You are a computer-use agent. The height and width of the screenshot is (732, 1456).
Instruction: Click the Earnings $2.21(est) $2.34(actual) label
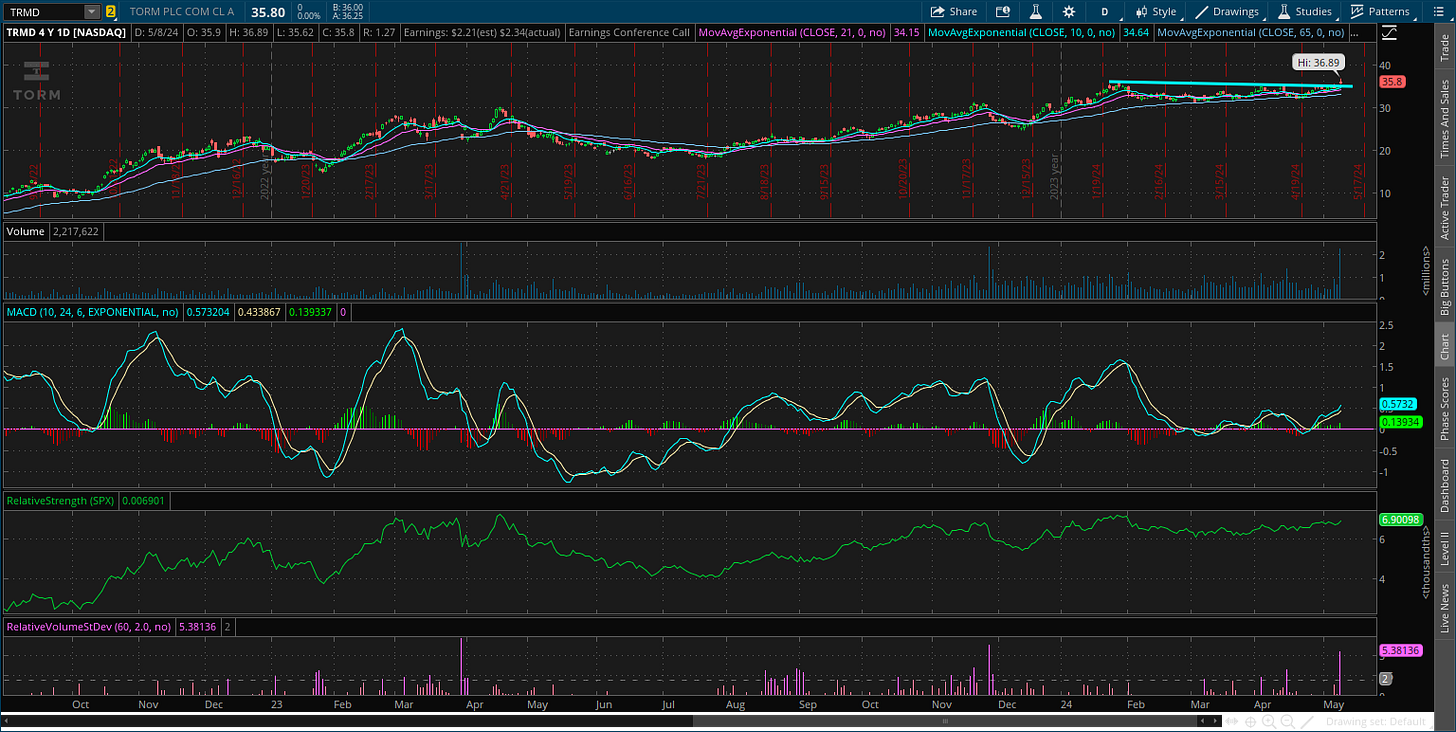pos(482,32)
